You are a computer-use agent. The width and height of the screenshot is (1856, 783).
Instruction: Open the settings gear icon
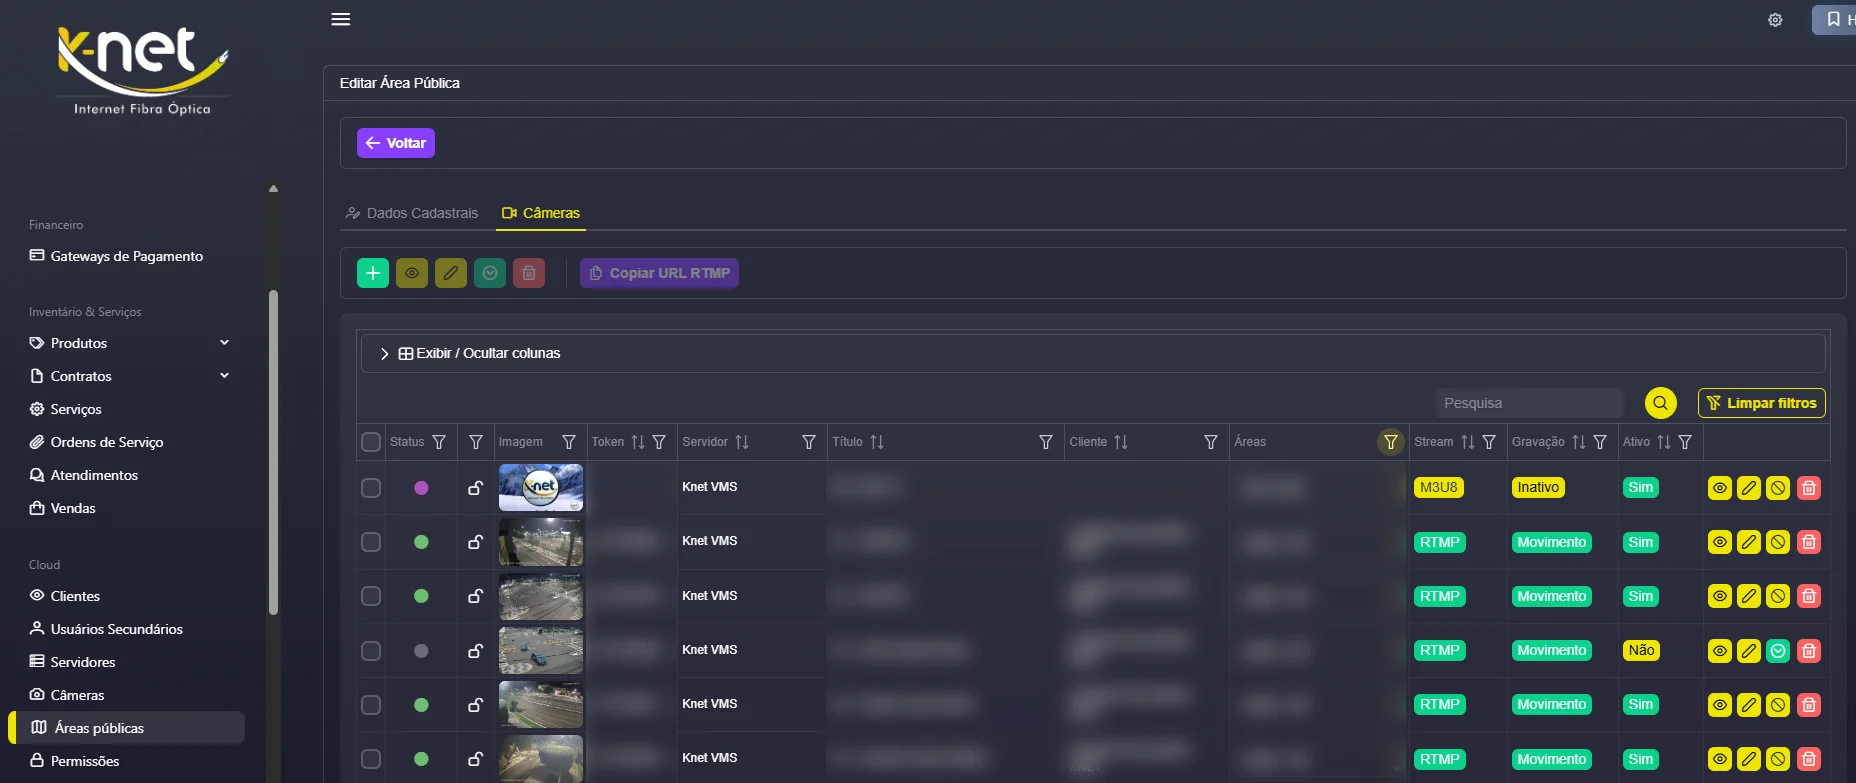pyautogui.click(x=1775, y=20)
